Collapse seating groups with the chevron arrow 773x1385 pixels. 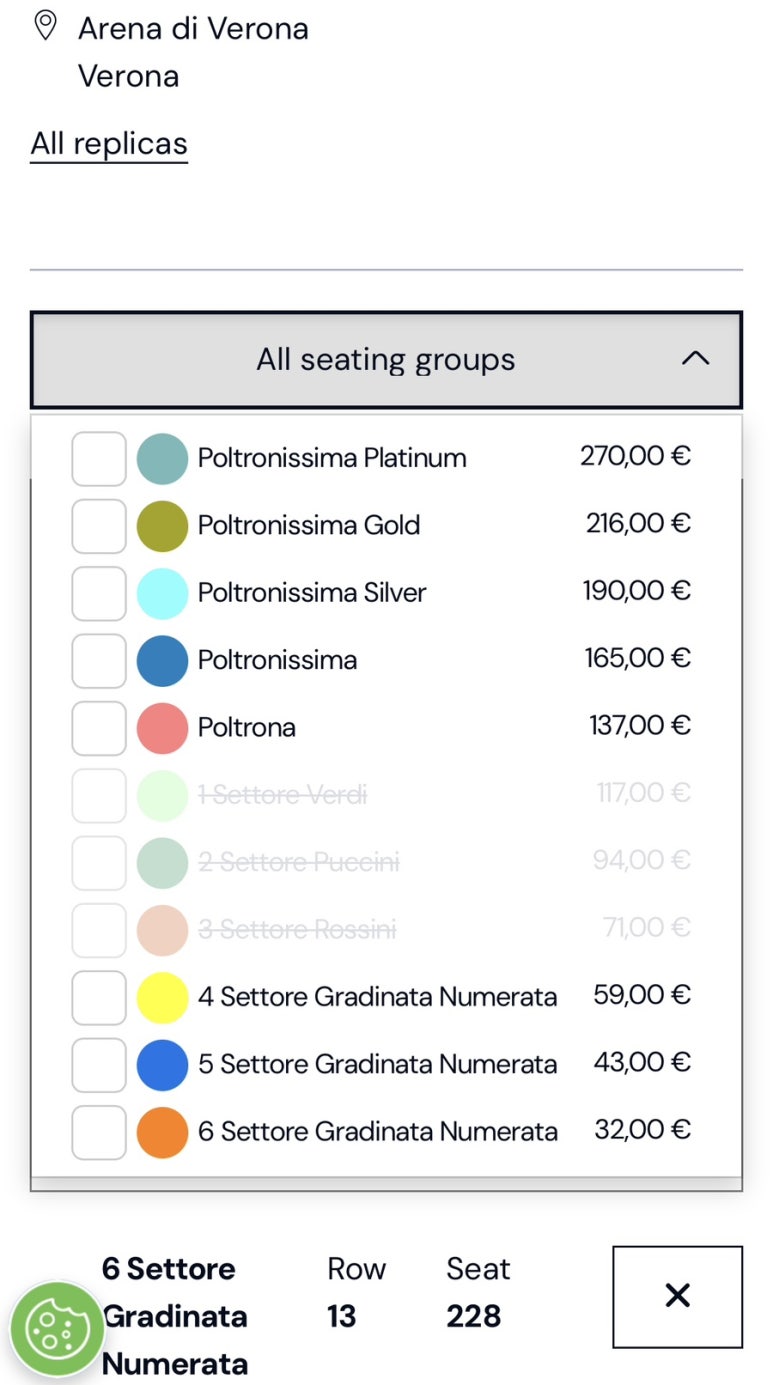coord(695,359)
